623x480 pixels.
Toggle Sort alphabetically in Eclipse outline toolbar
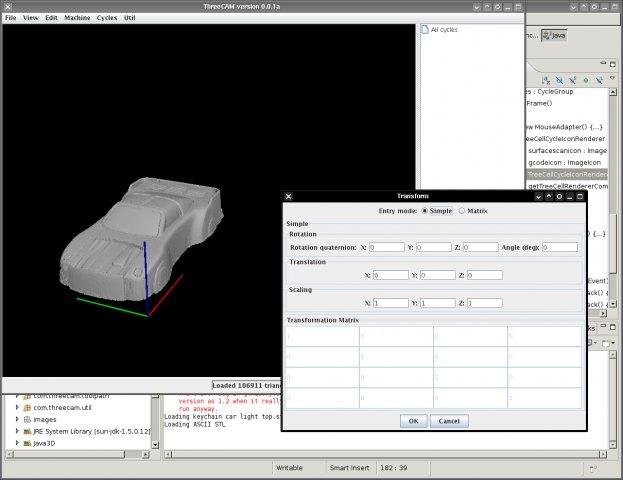[546, 80]
